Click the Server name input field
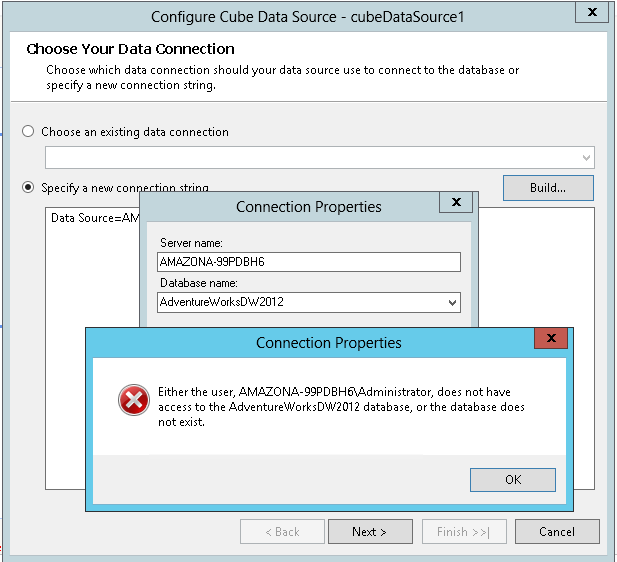Viewport: 617px width, 562px height. pos(308,262)
